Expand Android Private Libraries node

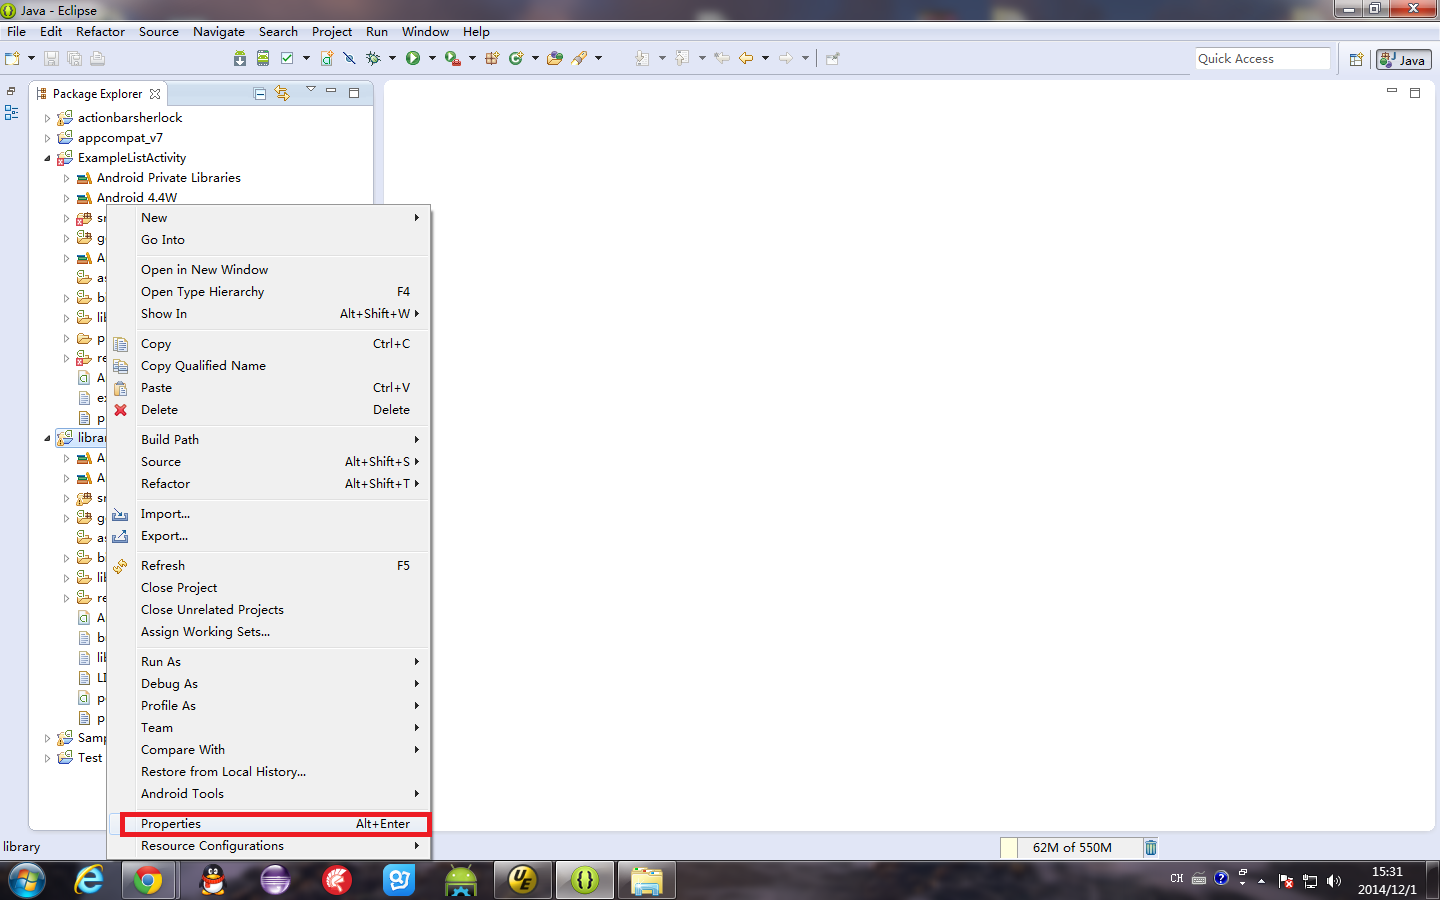(67, 178)
